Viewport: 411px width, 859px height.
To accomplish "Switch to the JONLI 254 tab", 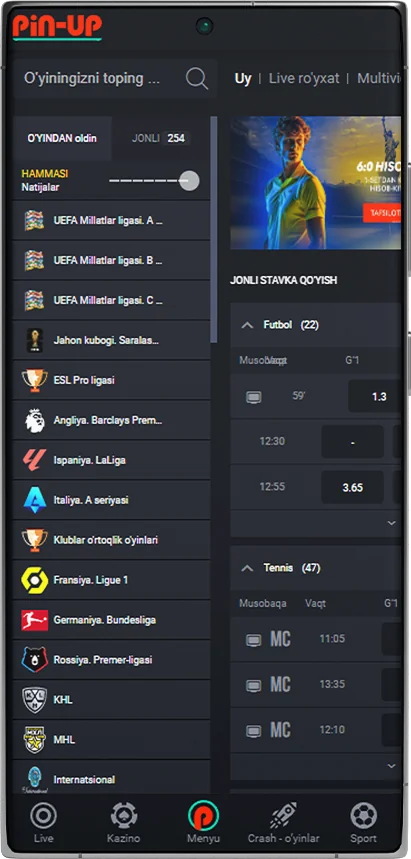I will [159, 138].
